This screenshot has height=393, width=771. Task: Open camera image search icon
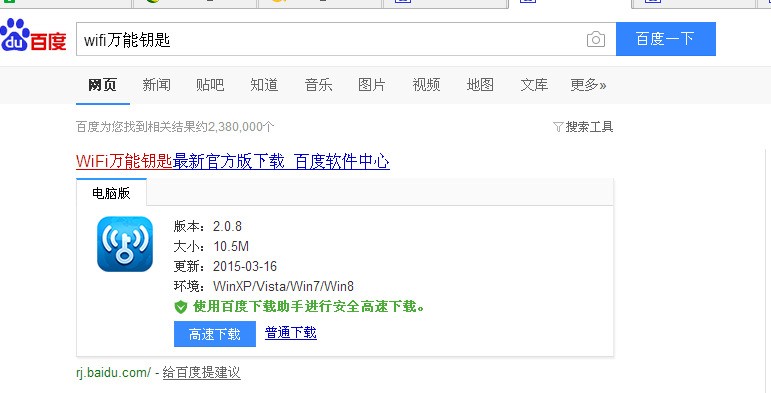595,39
